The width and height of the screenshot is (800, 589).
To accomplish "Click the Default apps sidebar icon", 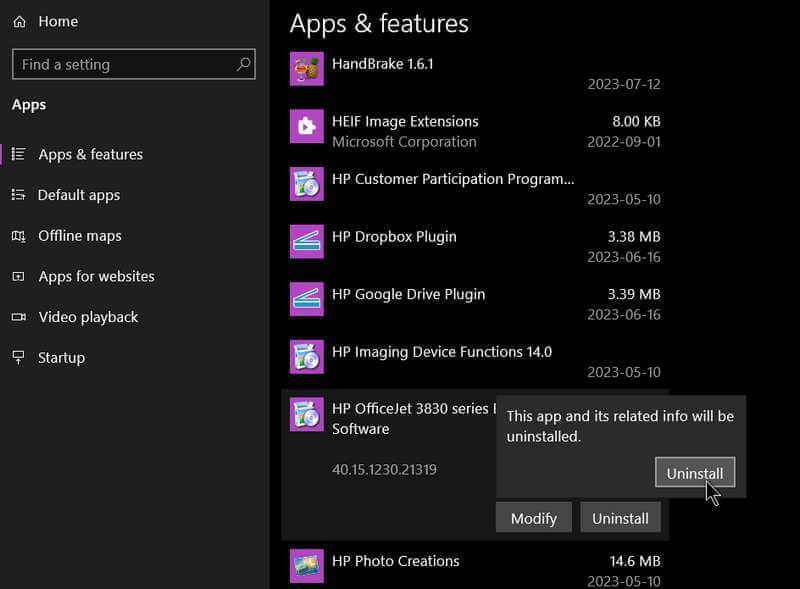I will tap(18, 195).
